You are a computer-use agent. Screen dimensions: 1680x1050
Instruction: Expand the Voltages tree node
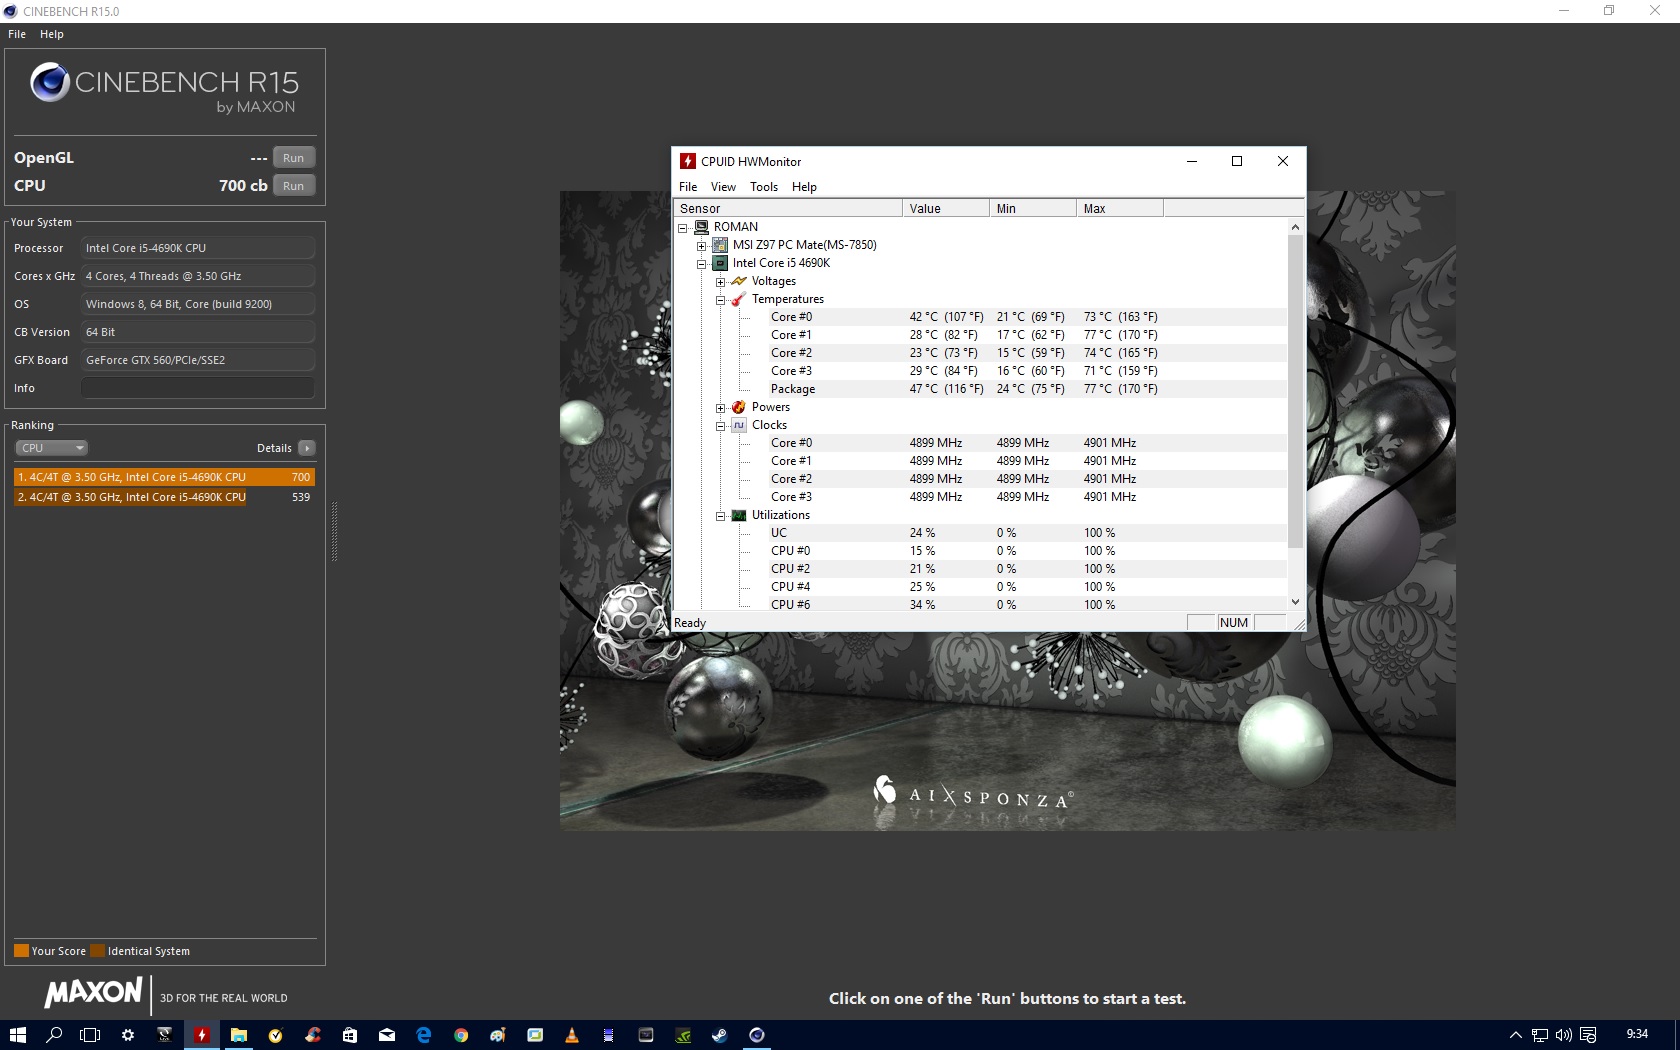tap(720, 282)
